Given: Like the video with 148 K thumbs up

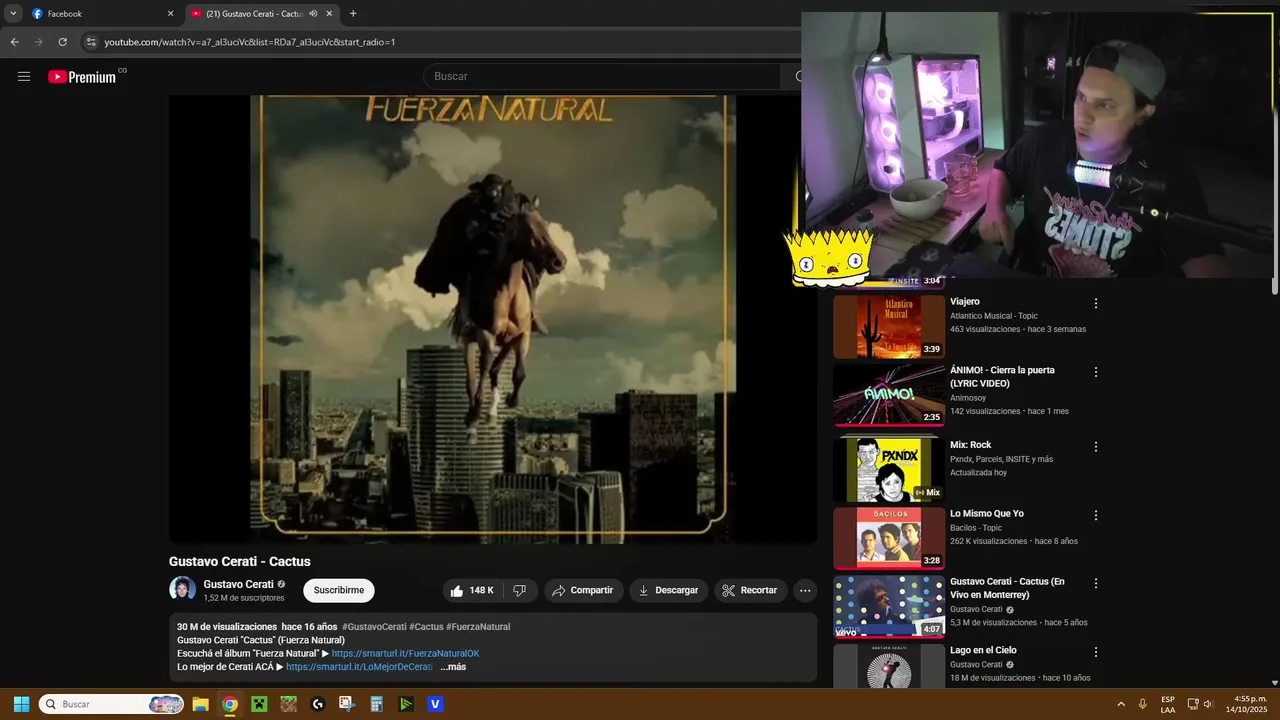Looking at the screenshot, I should point(471,591).
